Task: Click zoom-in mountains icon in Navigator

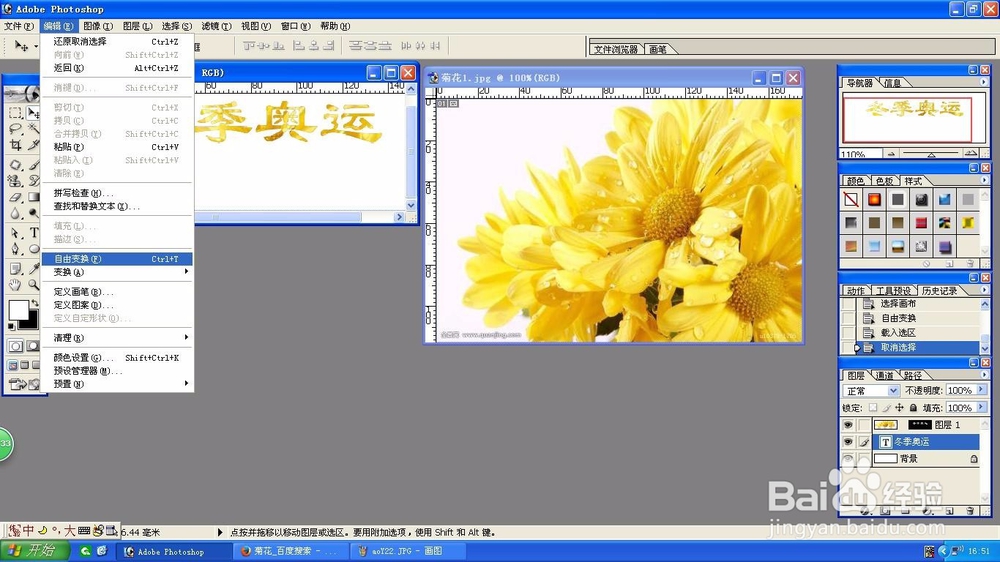Action: pos(971,153)
